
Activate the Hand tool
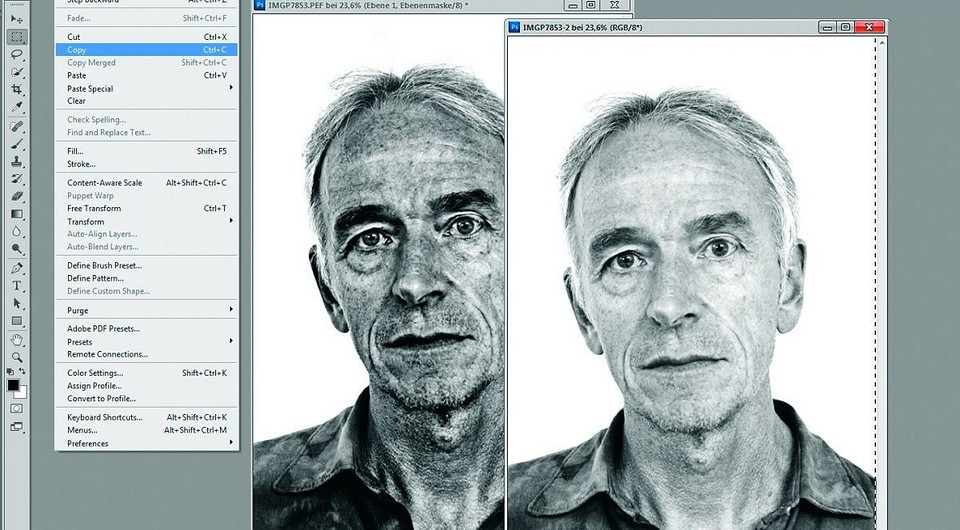click(x=17, y=339)
